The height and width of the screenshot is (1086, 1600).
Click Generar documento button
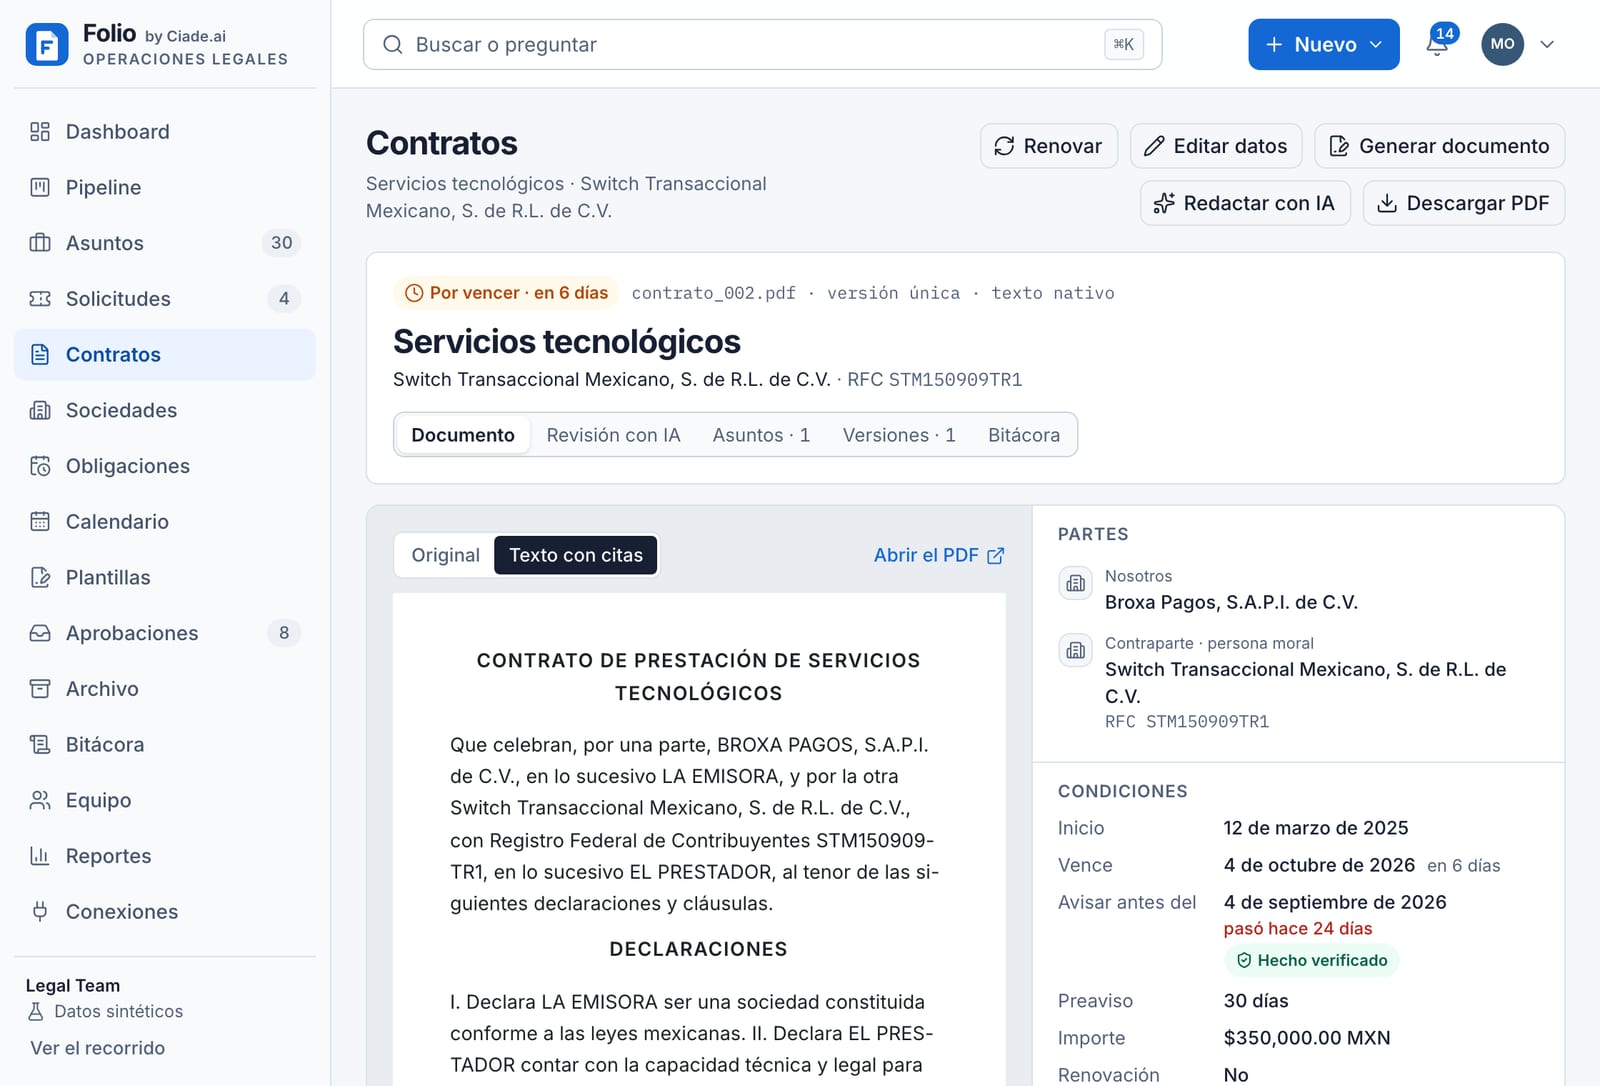1439,146
